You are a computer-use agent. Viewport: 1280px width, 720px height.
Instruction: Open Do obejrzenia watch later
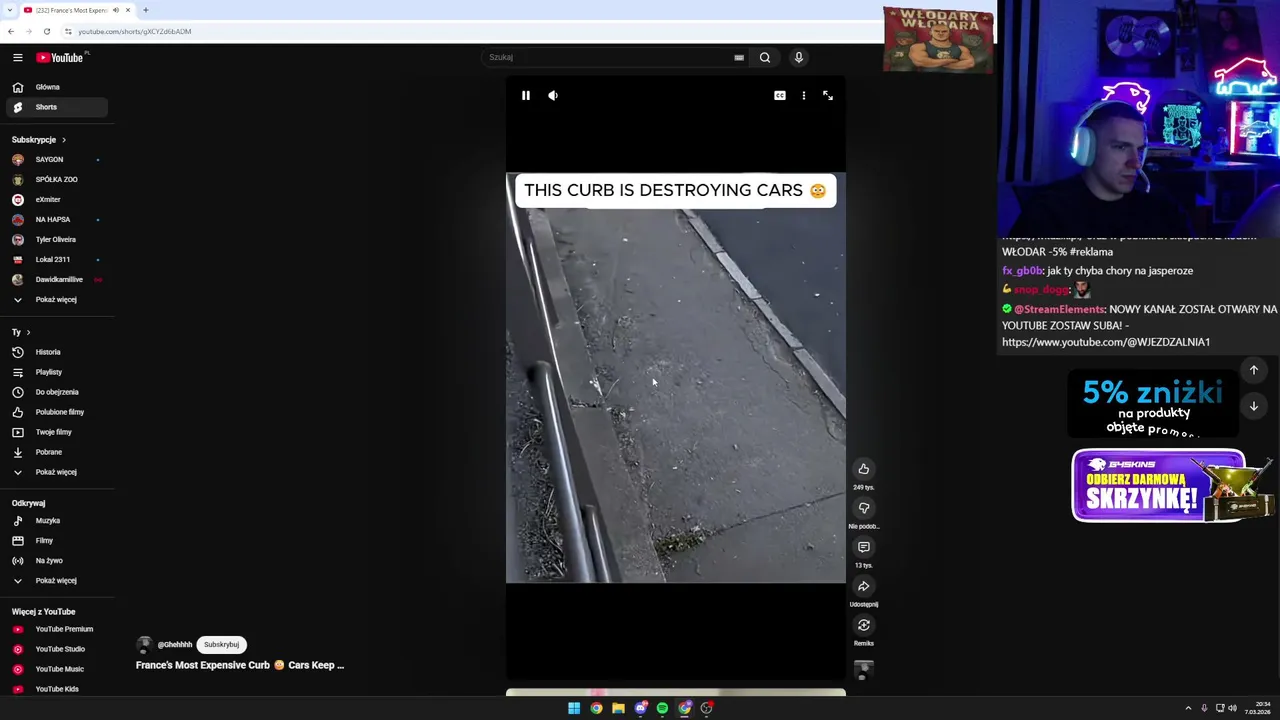coord(56,392)
